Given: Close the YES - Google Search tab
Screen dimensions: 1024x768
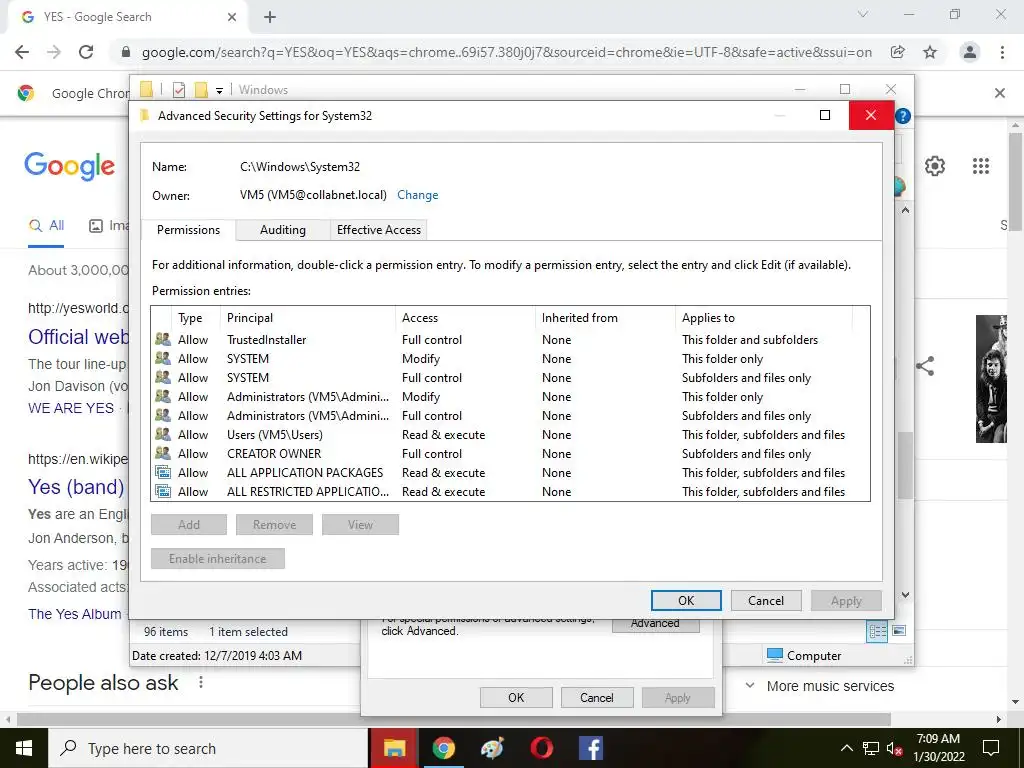Looking at the screenshot, I should pos(232,18).
